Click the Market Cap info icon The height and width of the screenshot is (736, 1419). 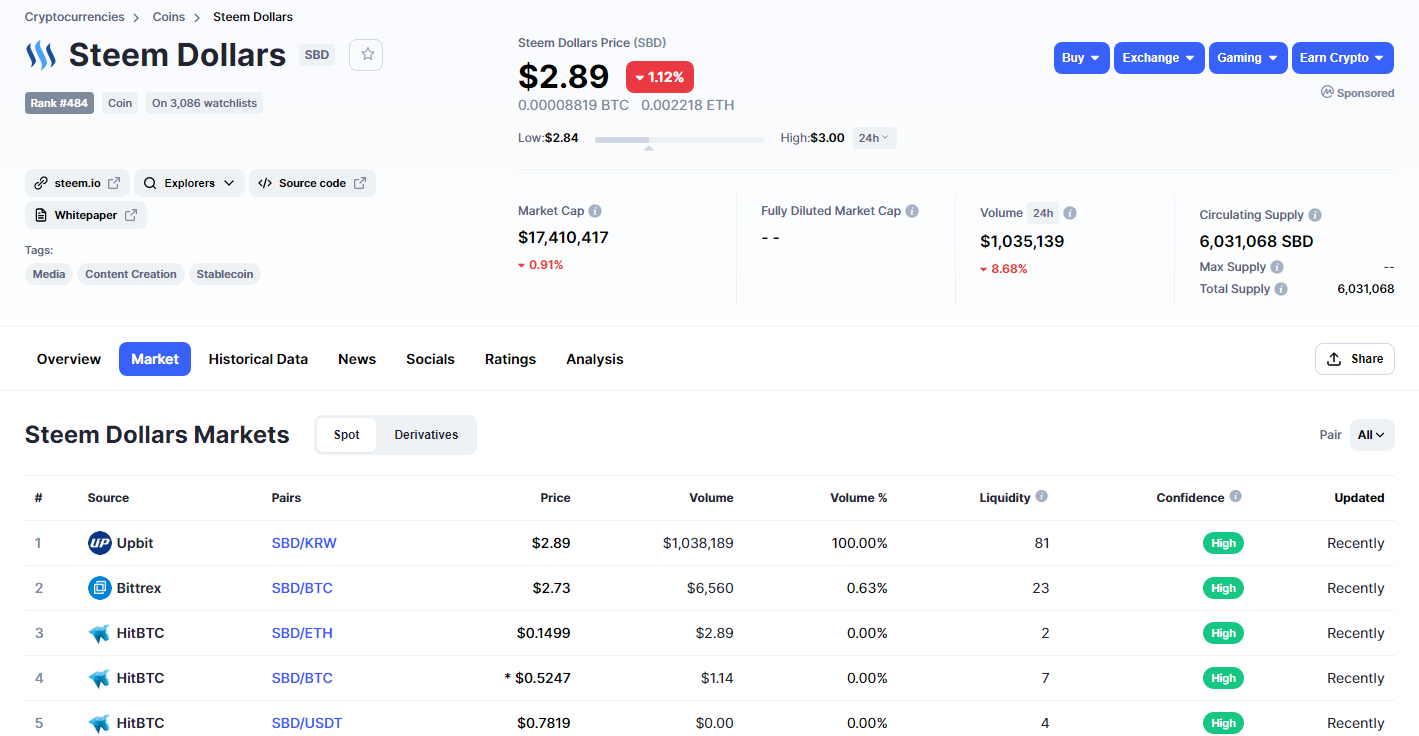point(595,211)
